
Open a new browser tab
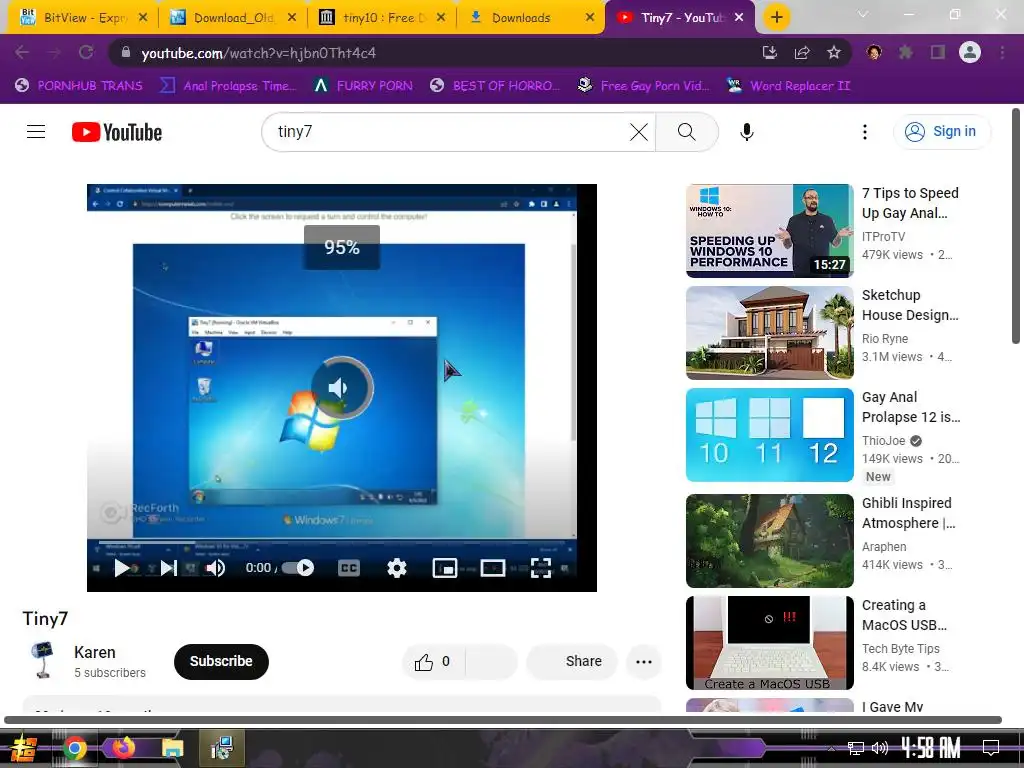point(776,18)
